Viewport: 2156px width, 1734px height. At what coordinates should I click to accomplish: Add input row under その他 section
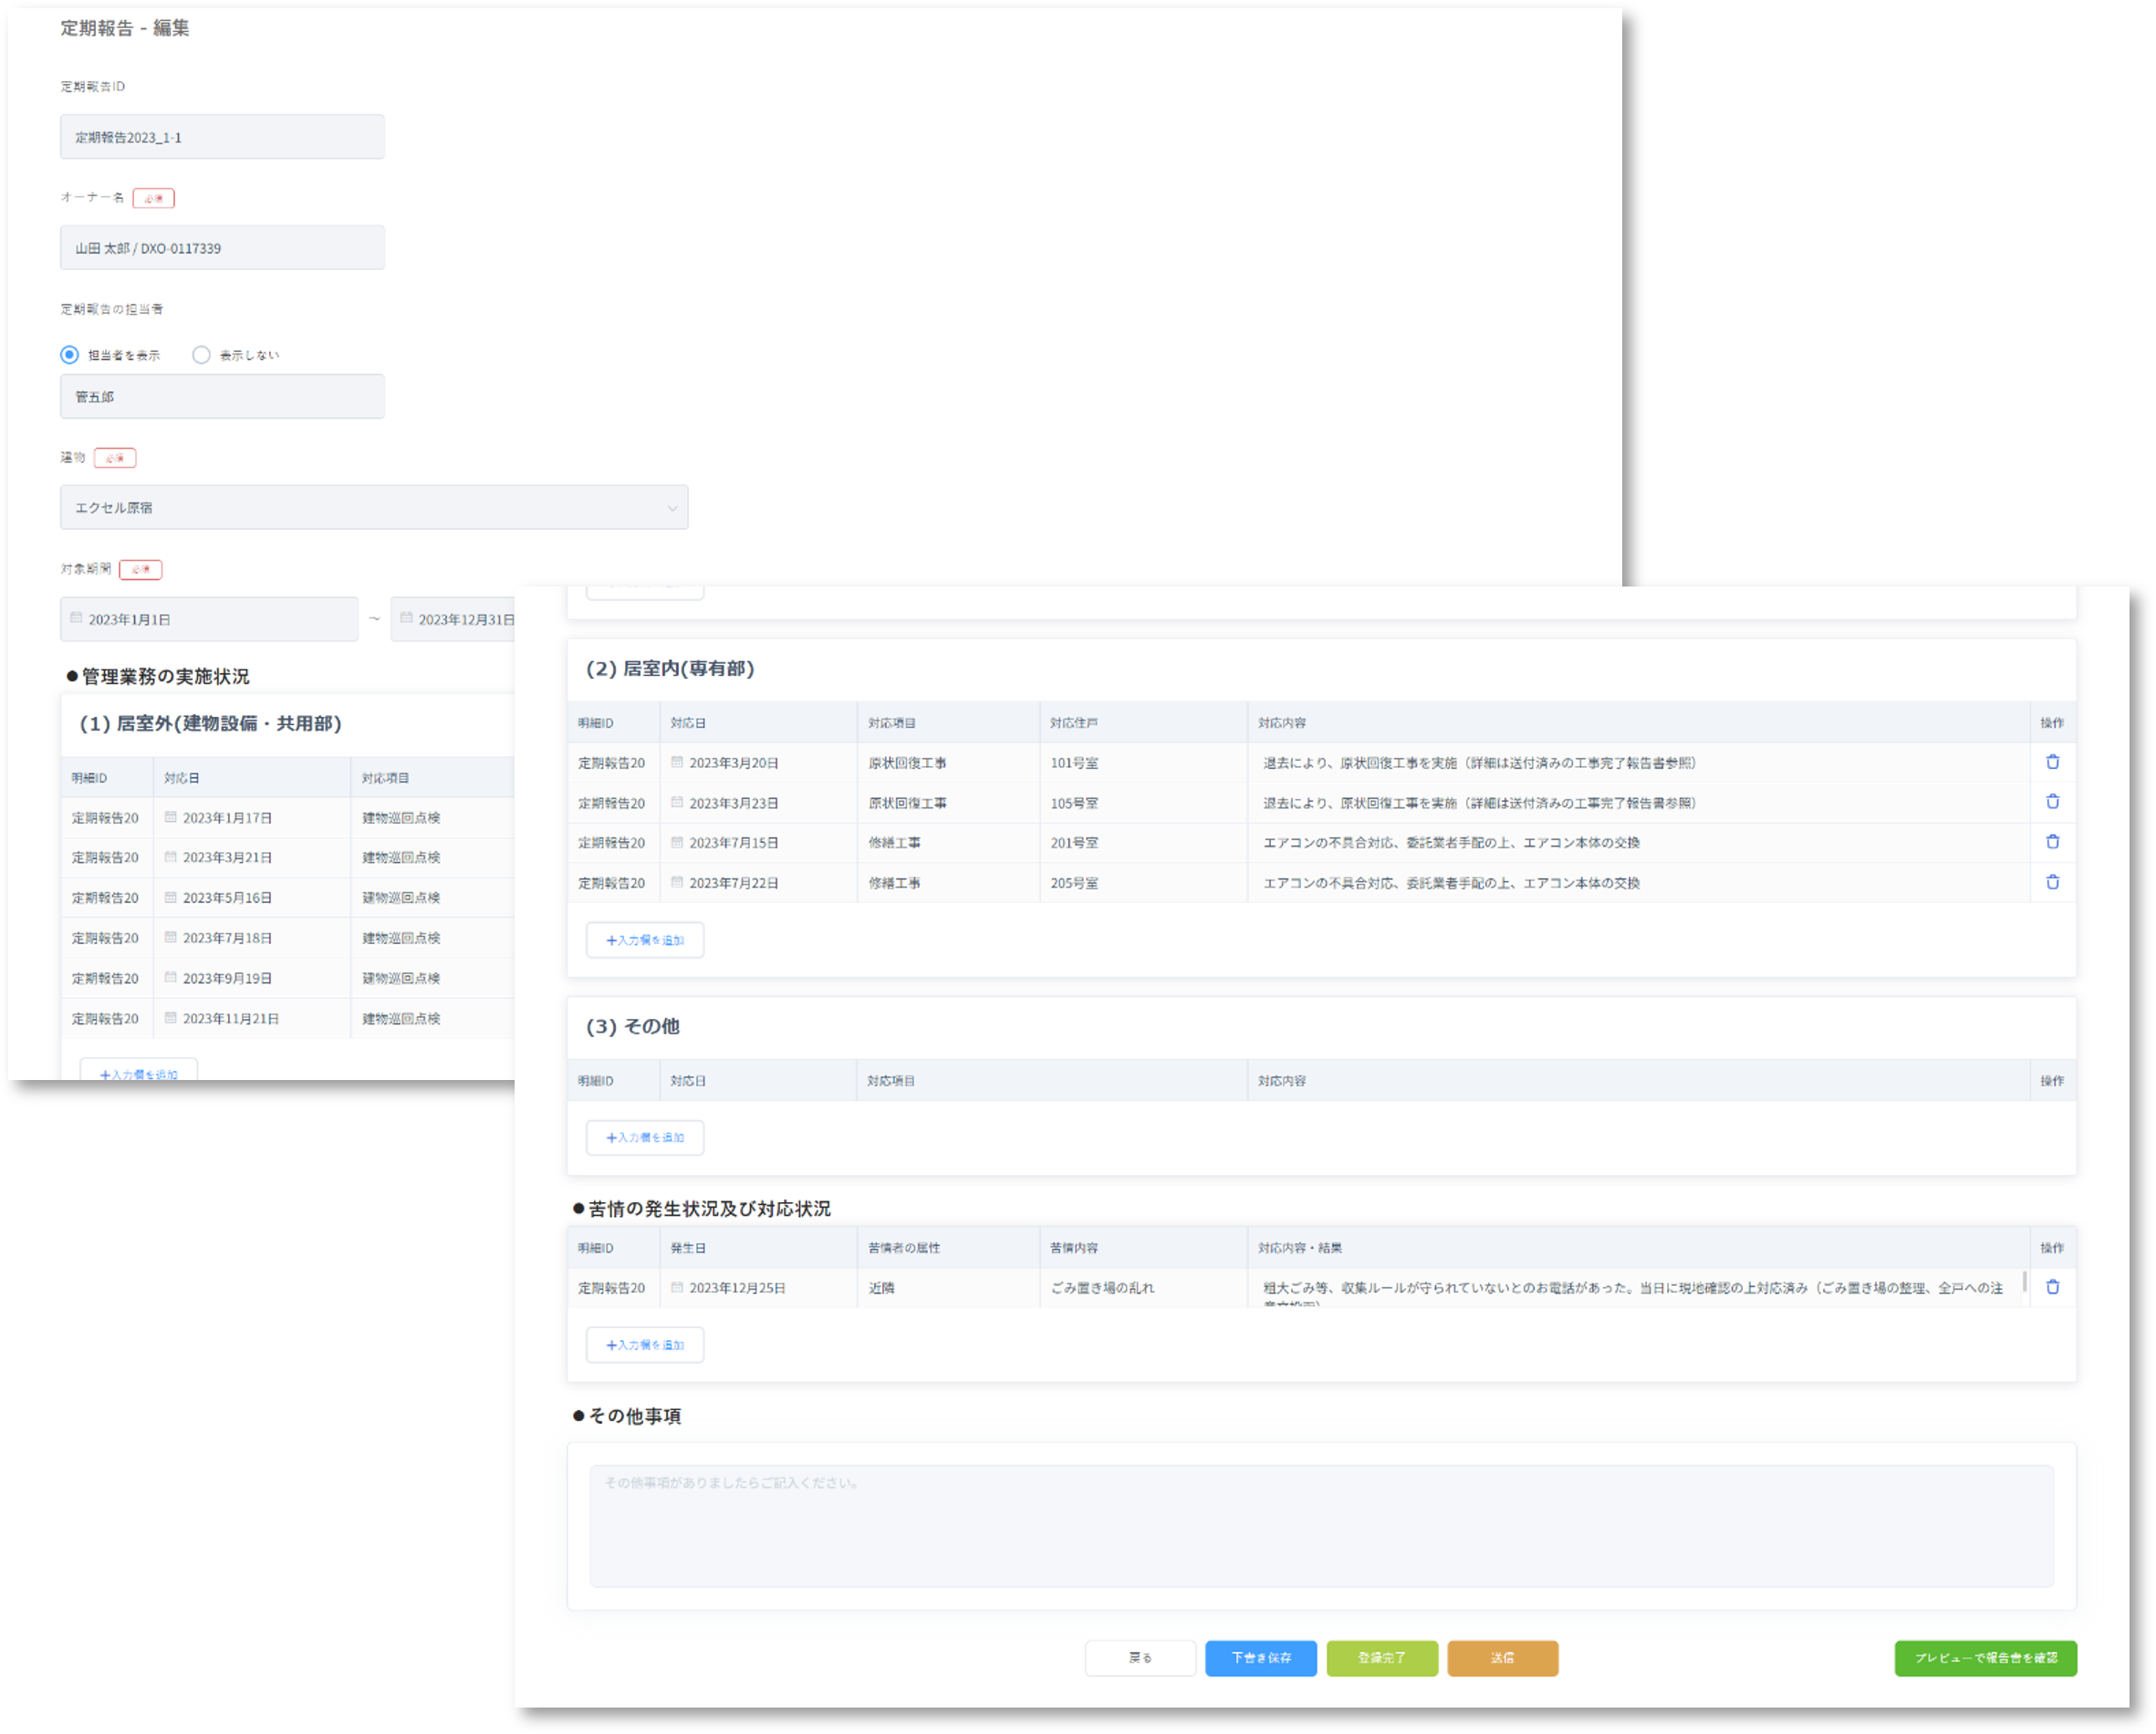pos(645,1138)
